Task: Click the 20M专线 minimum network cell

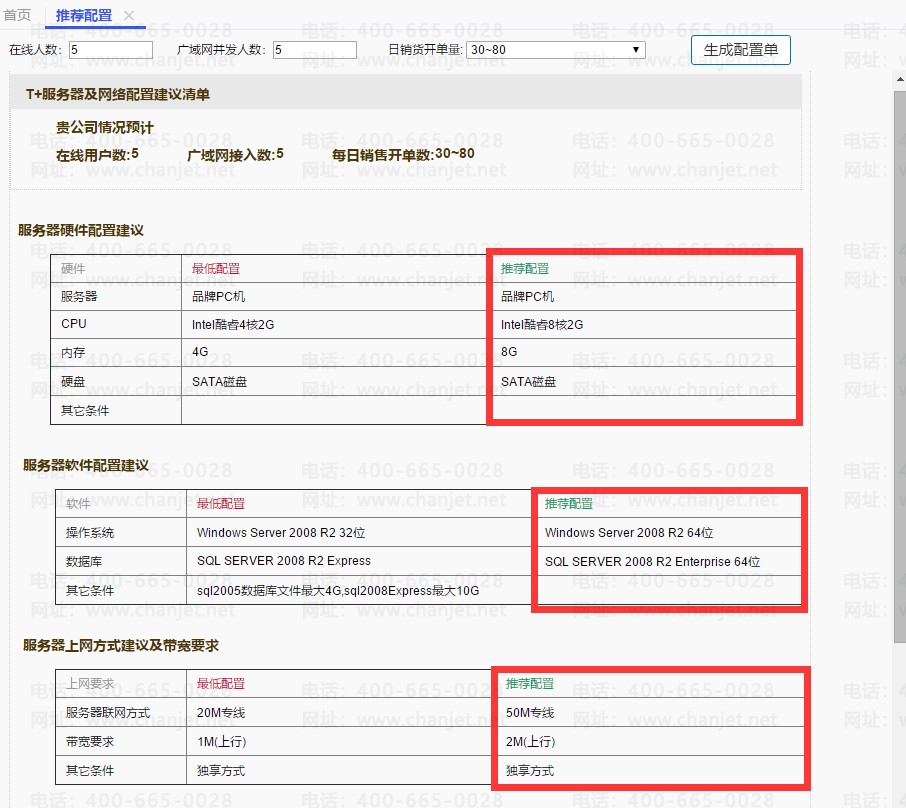Action: 221,713
